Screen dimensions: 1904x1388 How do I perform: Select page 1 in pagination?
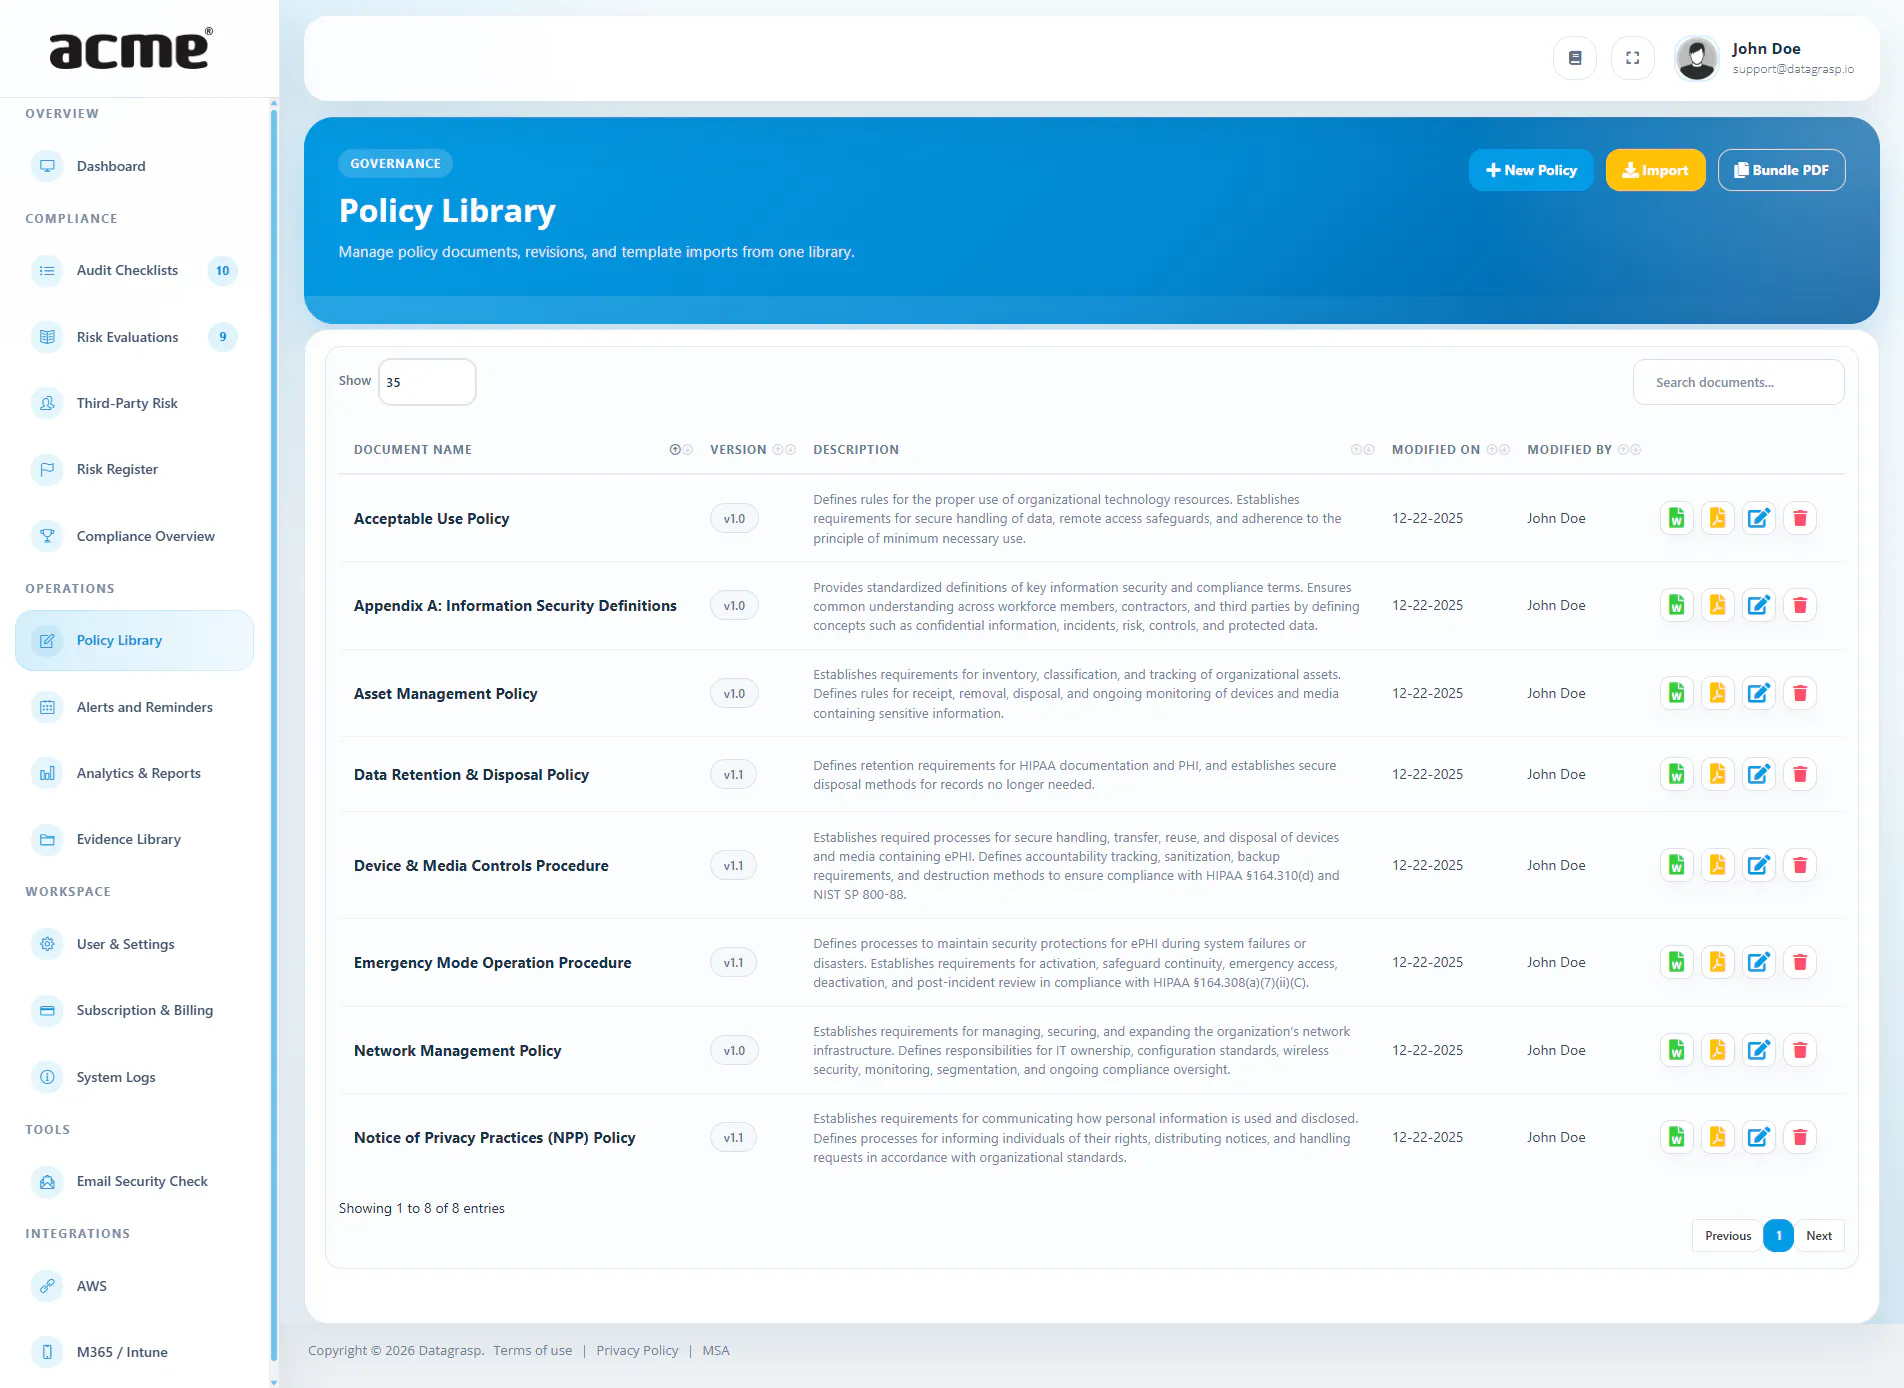point(1778,1236)
